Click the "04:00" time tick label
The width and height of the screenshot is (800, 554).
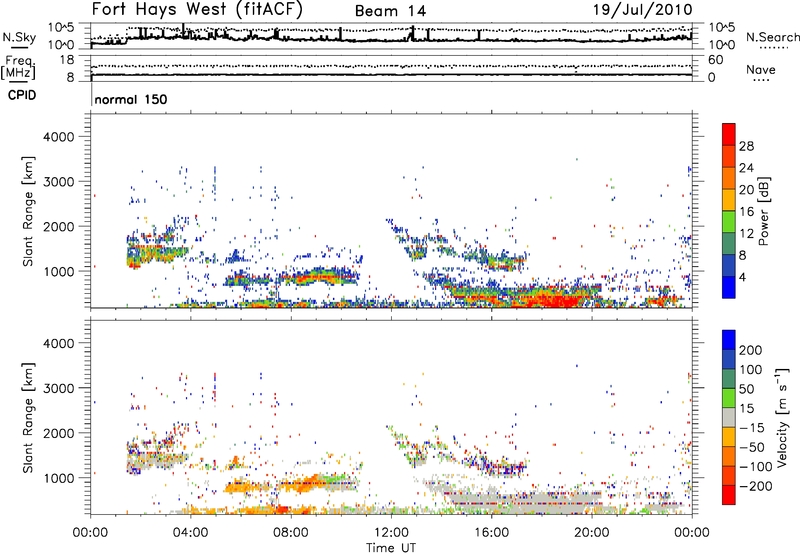pos(190,533)
